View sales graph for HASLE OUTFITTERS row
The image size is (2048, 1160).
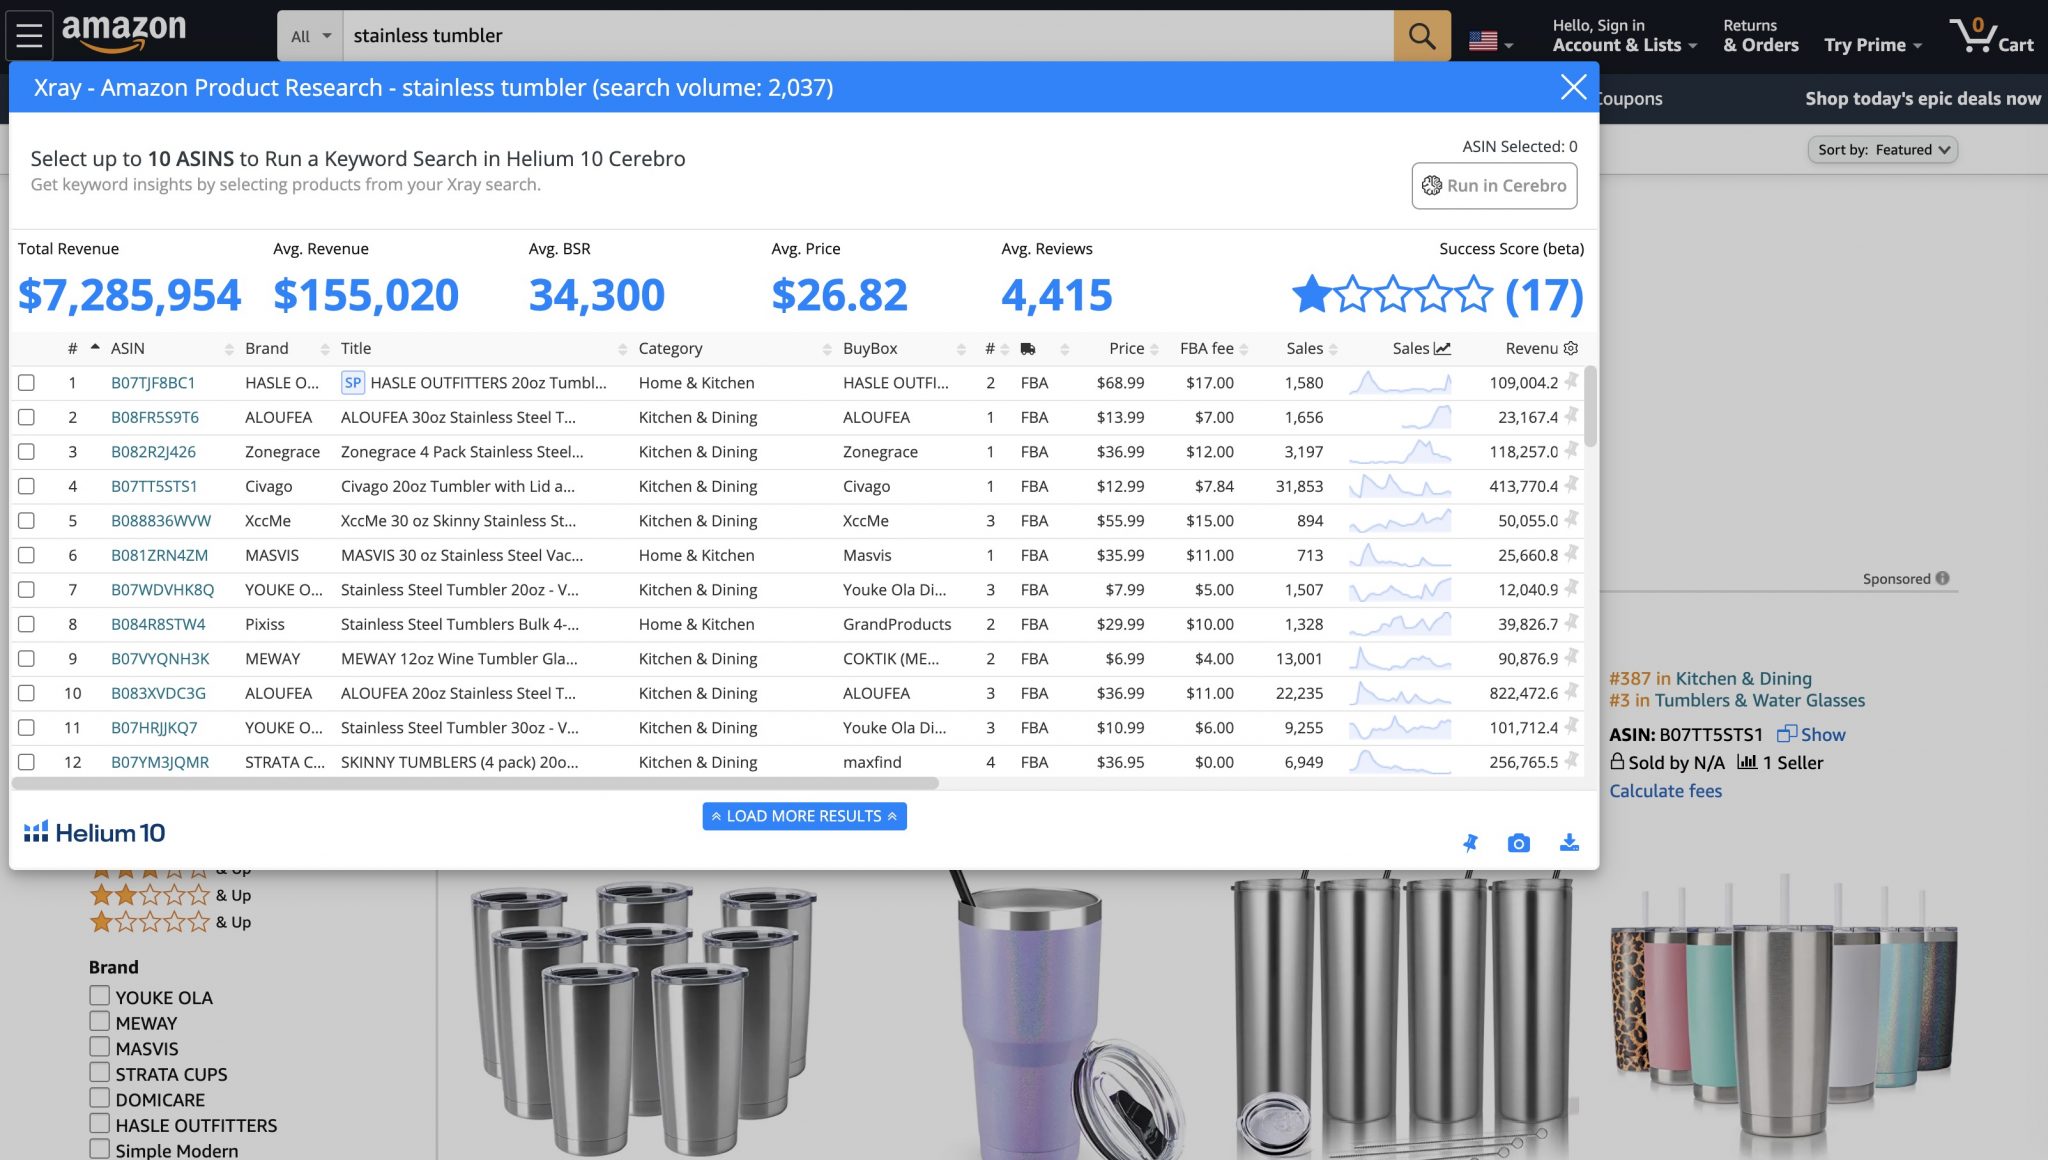pyautogui.click(x=1399, y=382)
